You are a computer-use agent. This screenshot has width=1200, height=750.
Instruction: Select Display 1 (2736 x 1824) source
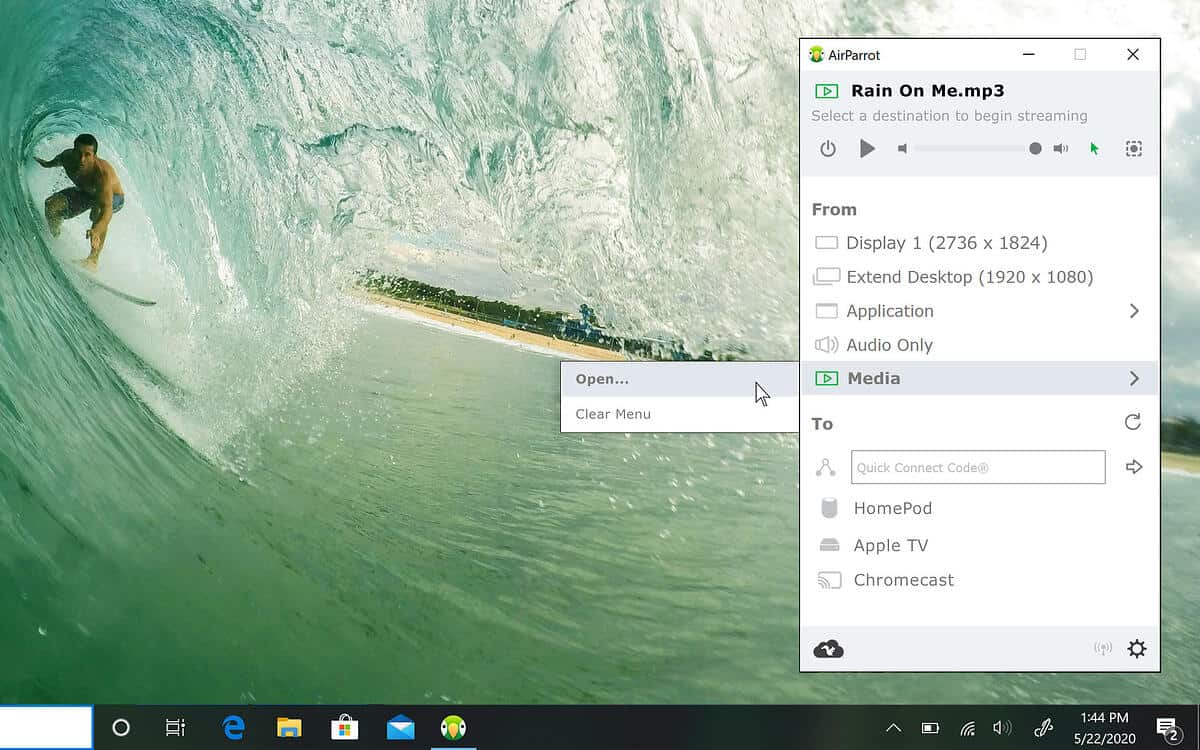click(x=945, y=243)
